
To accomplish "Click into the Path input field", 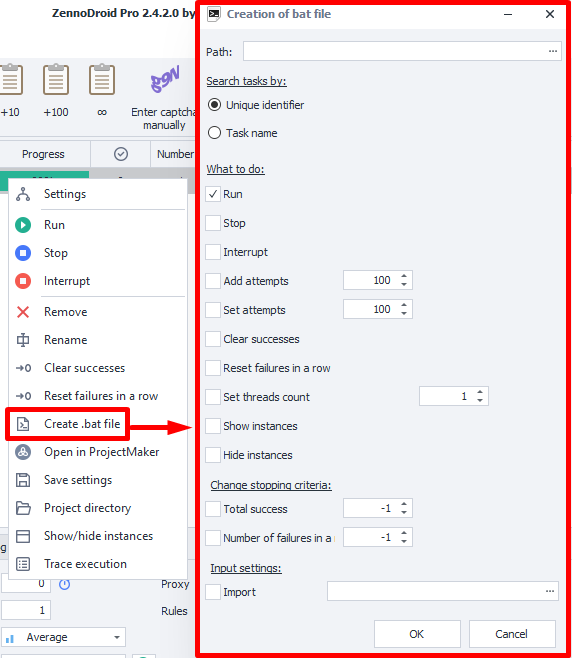I will 394,51.
